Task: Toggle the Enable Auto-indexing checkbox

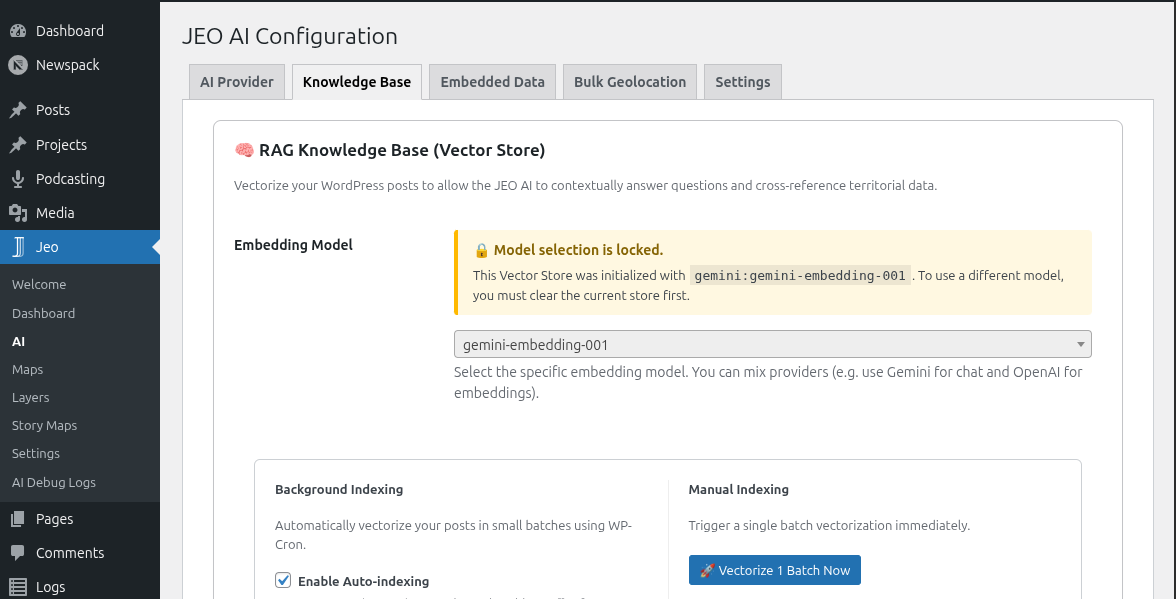Action: tap(284, 580)
